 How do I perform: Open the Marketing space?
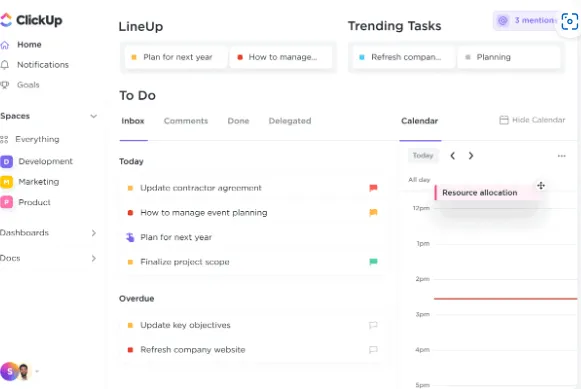tap(39, 182)
